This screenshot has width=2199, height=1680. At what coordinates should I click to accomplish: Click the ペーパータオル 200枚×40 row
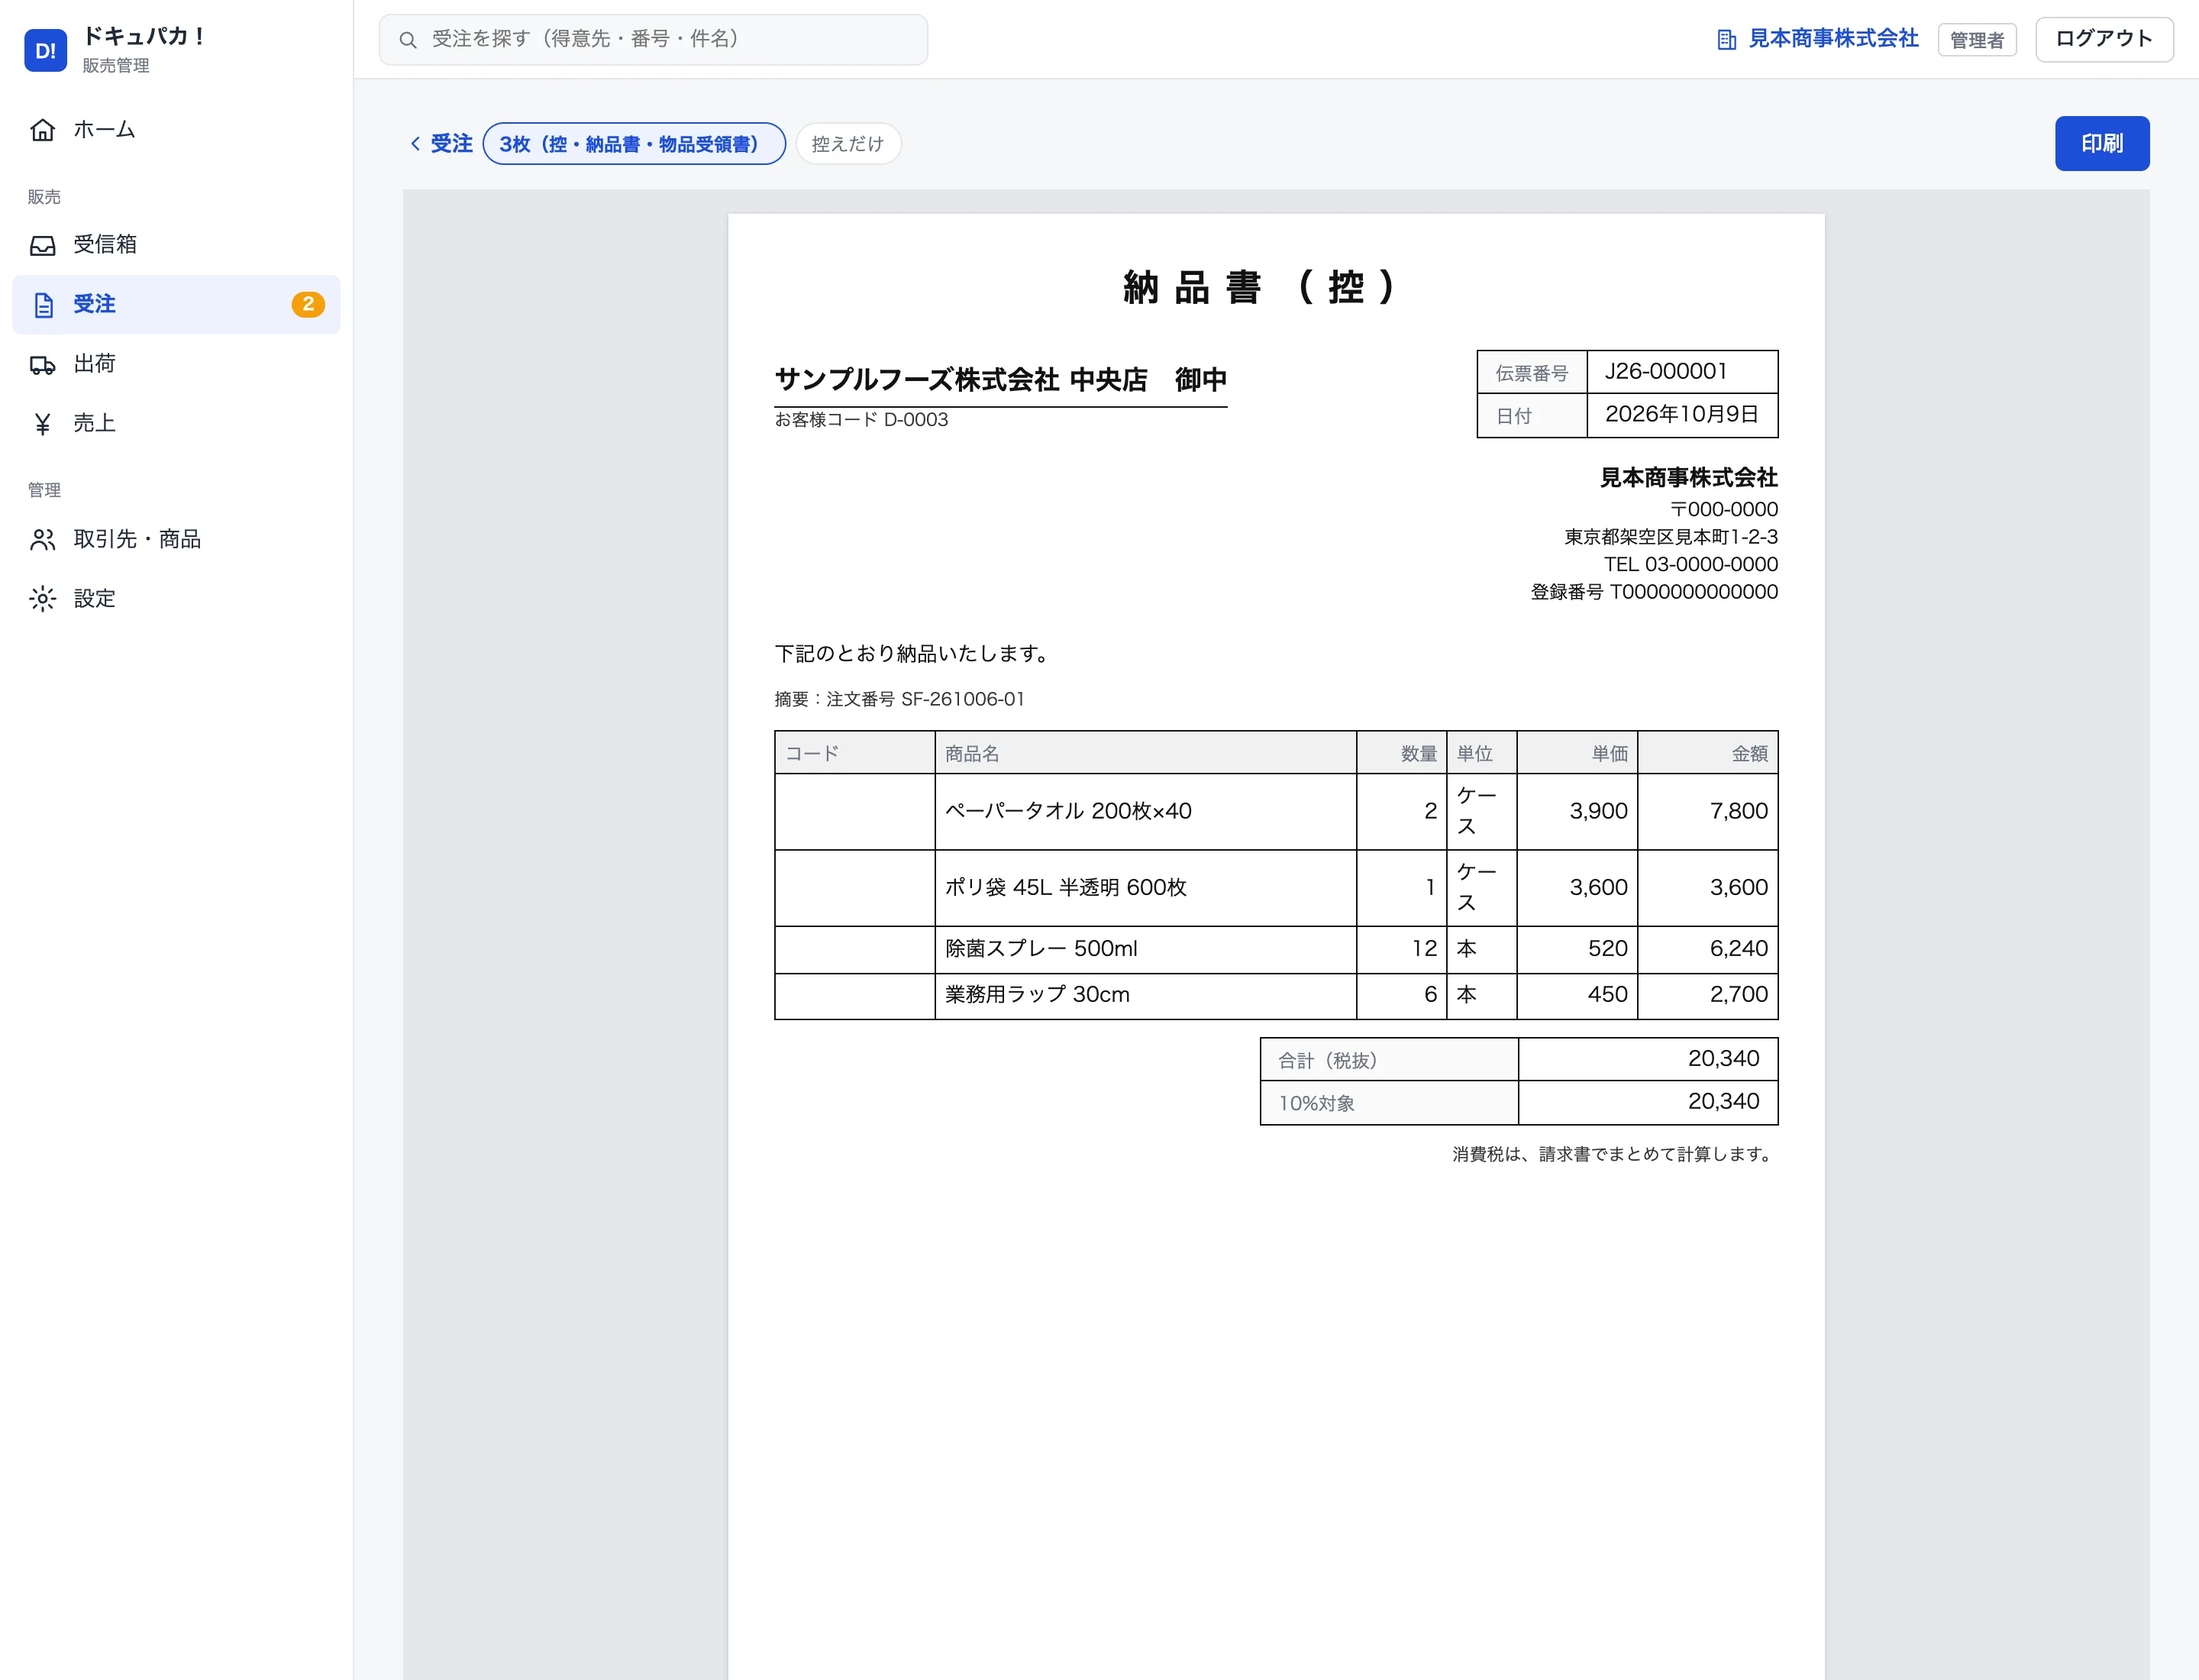pyautogui.click(x=1276, y=812)
